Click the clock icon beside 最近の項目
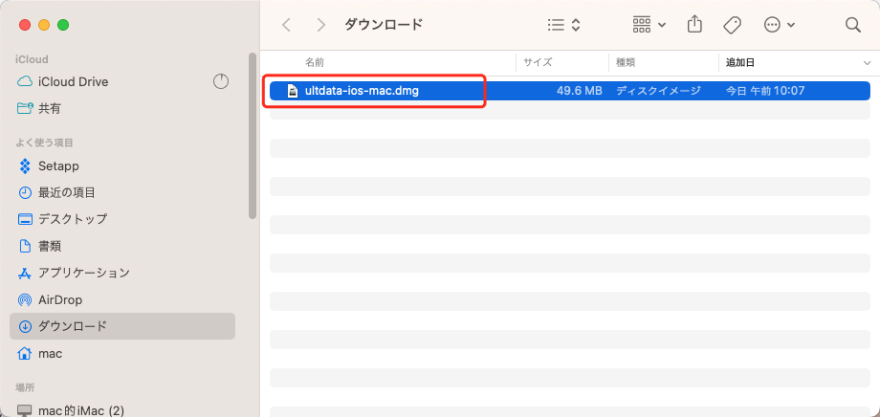The width and height of the screenshot is (880, 418). point(25,192)
